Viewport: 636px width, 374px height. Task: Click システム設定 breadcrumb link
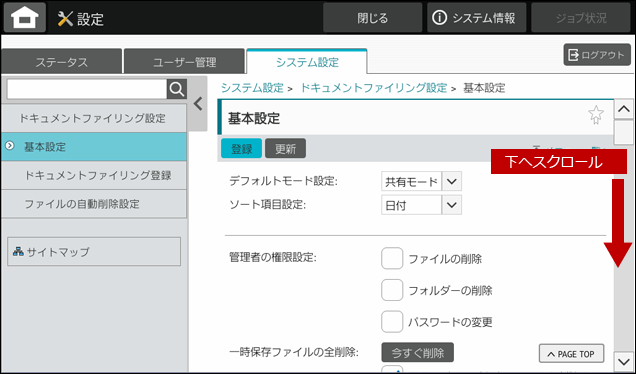[252, 88]
